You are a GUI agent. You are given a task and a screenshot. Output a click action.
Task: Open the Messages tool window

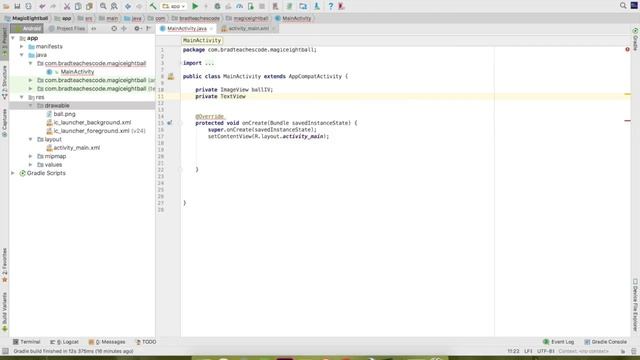(x=107, y=342)
